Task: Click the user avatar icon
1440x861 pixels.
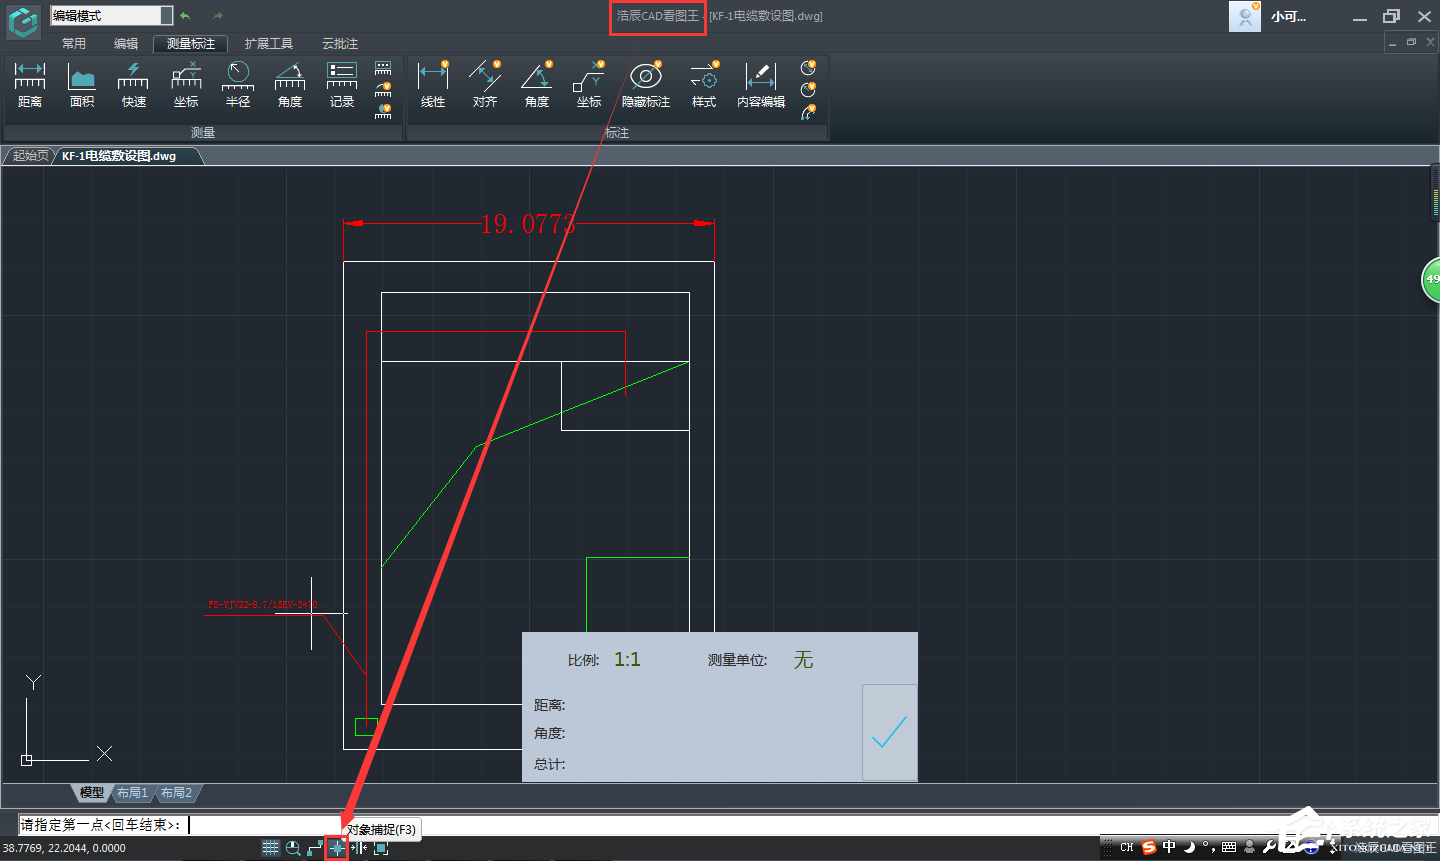Action: (x=1245, y=17)
